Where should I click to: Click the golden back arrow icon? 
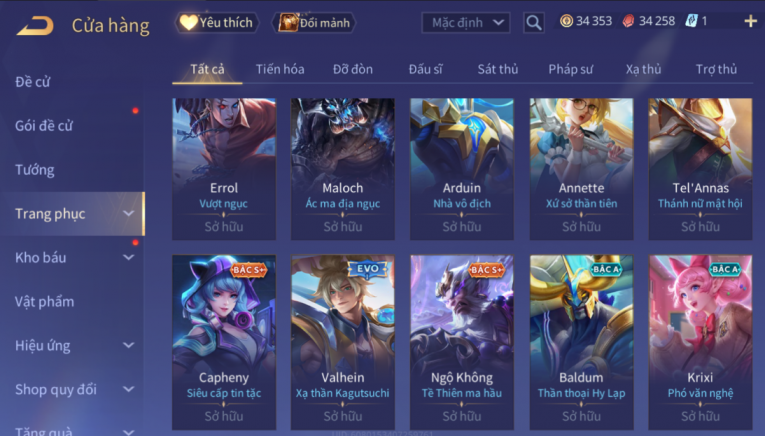pyautogui.click(x=35, y=25)
